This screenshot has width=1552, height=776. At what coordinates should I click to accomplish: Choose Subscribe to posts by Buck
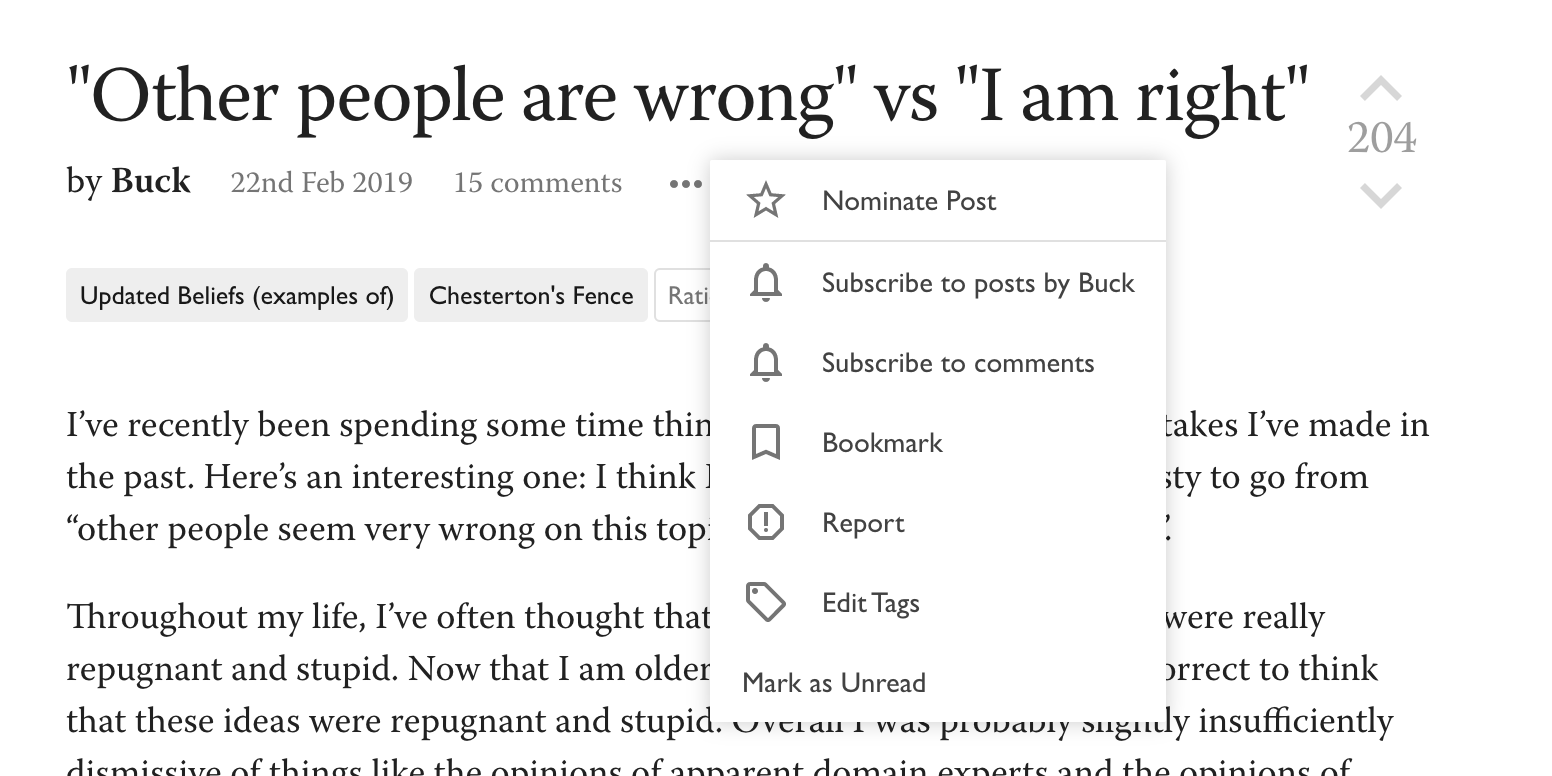pyautogui.click(x=977, y=283)
